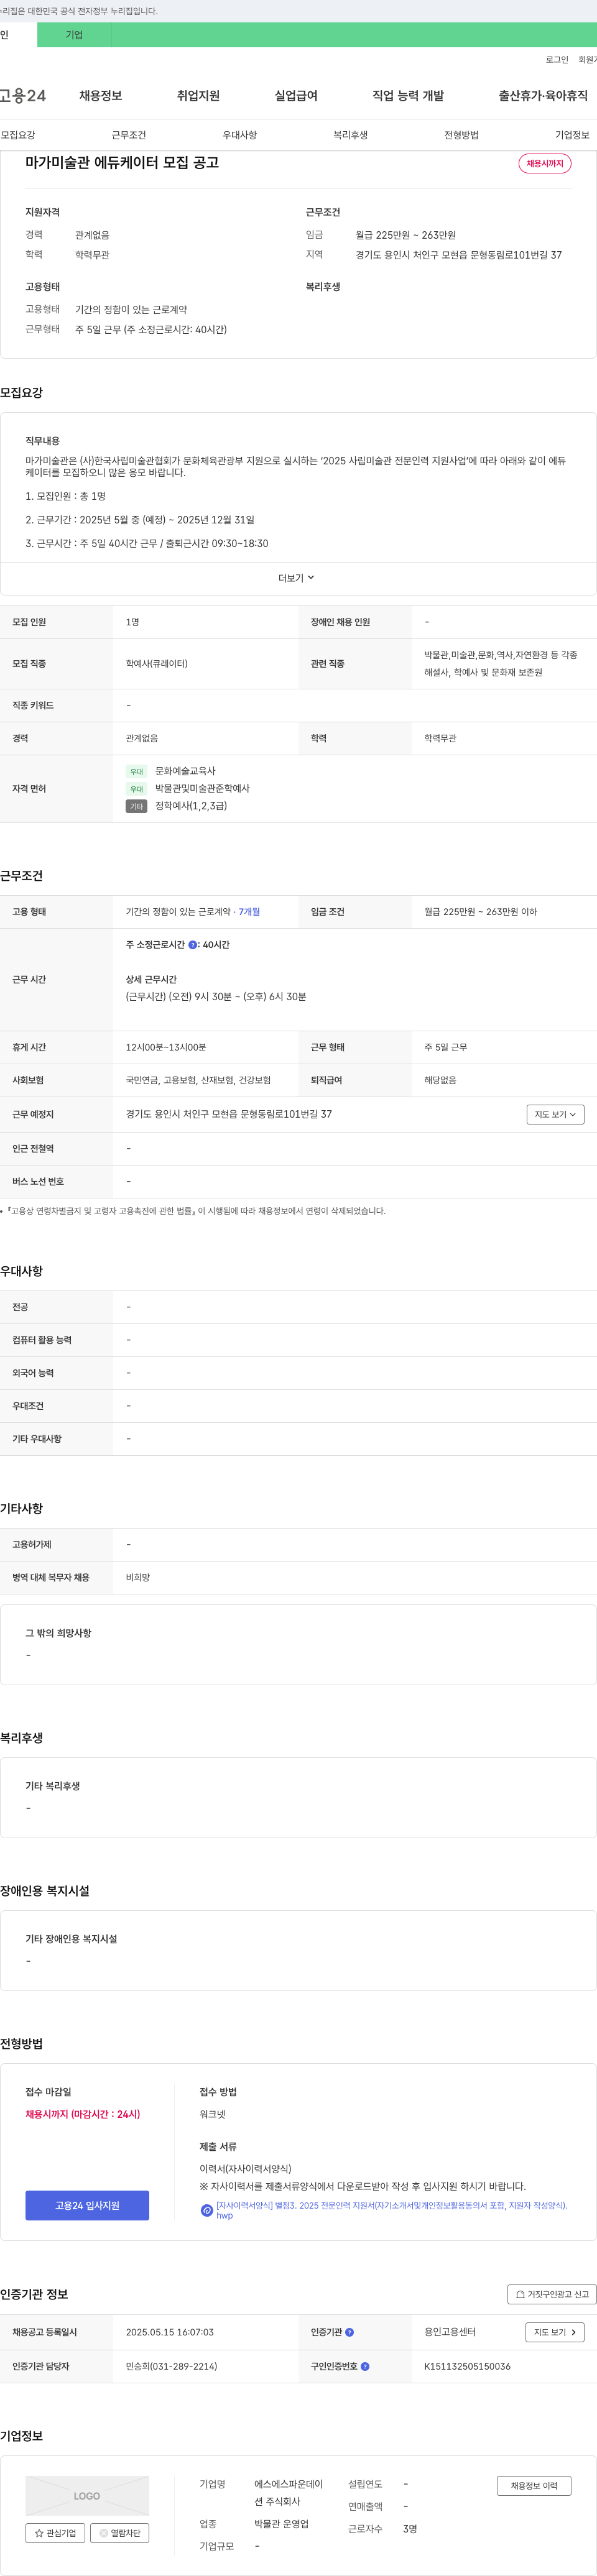Open the 직업 능력 개발 menu
Image resolution: width=597 pixels, height=2576 pixels.
(408, 96)
